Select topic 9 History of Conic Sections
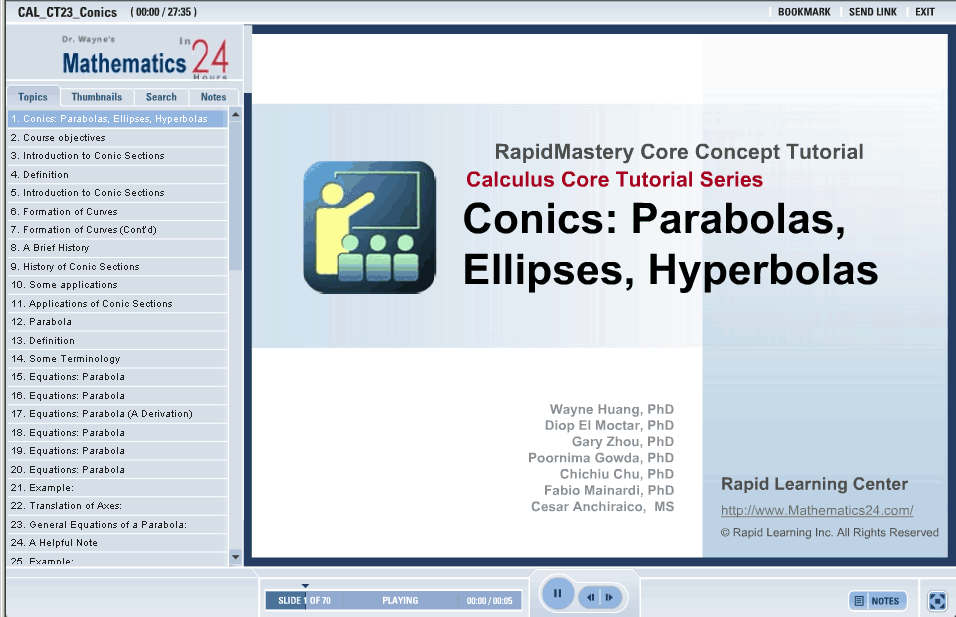The height and width of the screenshot is (617, 956). (118, 266)
